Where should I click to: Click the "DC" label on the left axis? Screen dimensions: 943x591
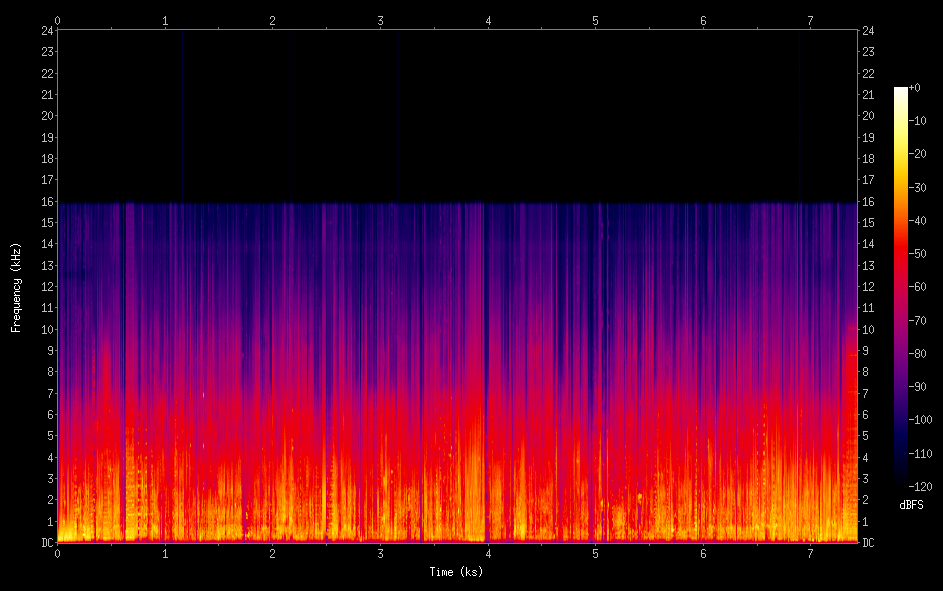(46, 543)
